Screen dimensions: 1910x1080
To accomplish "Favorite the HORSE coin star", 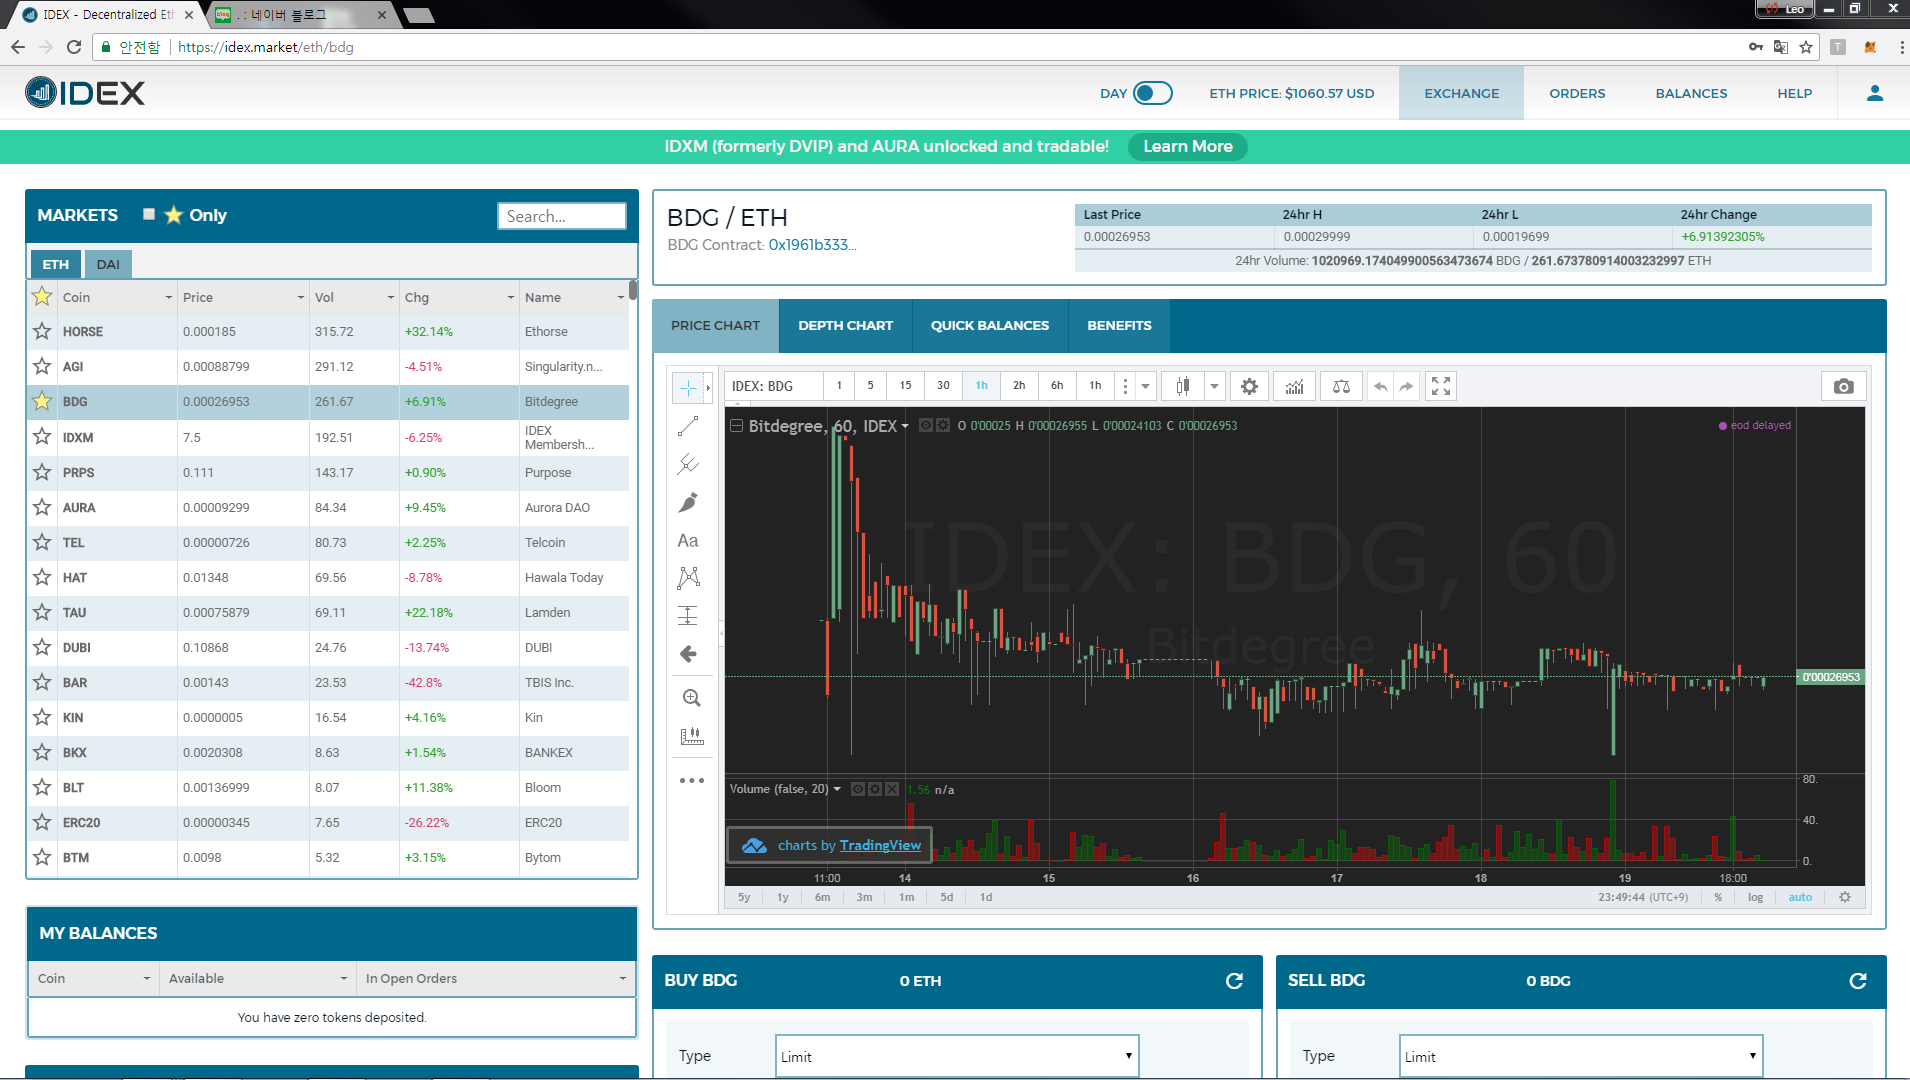I will tap(42, 331).
